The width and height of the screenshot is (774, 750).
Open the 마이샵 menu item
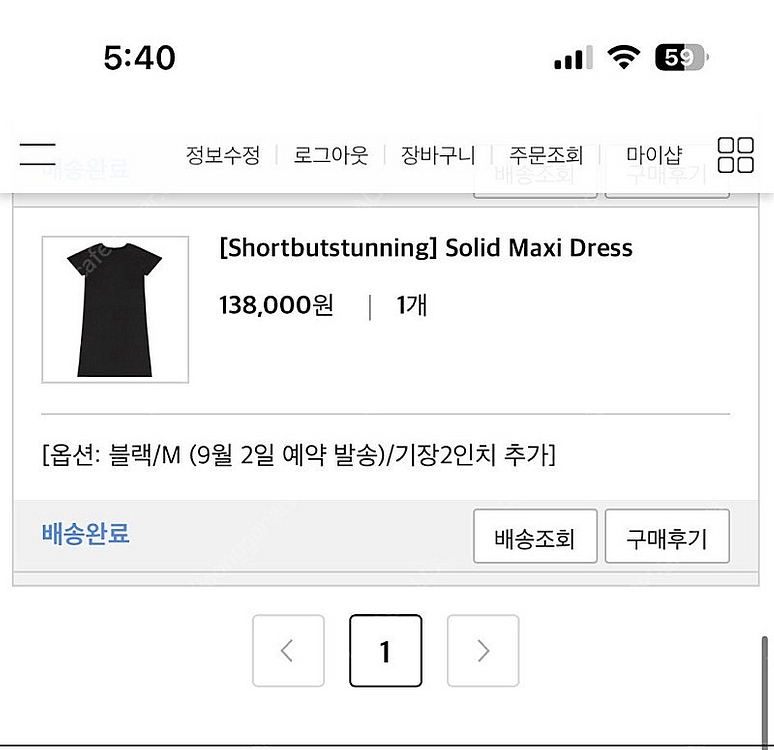point(654,155)
